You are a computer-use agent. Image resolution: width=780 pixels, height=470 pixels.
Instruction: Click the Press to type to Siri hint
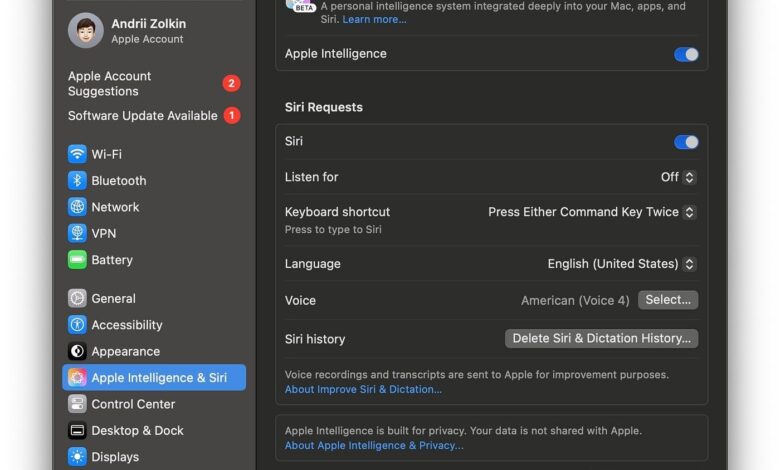click(x=333, y=229)
